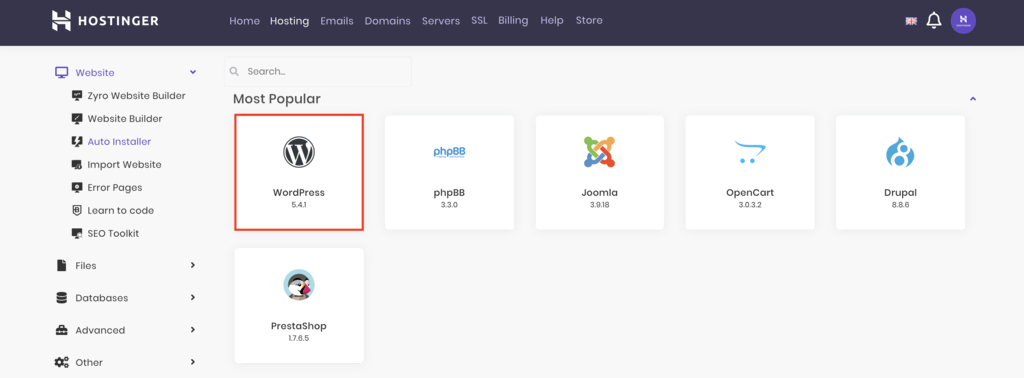Click the Databases label in sidebar

click(102, 298)
